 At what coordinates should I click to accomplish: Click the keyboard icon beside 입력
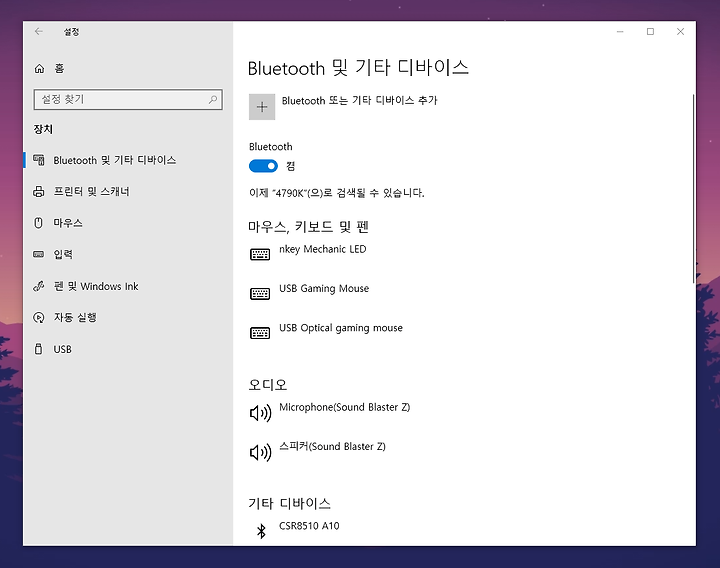coord(39,254)
